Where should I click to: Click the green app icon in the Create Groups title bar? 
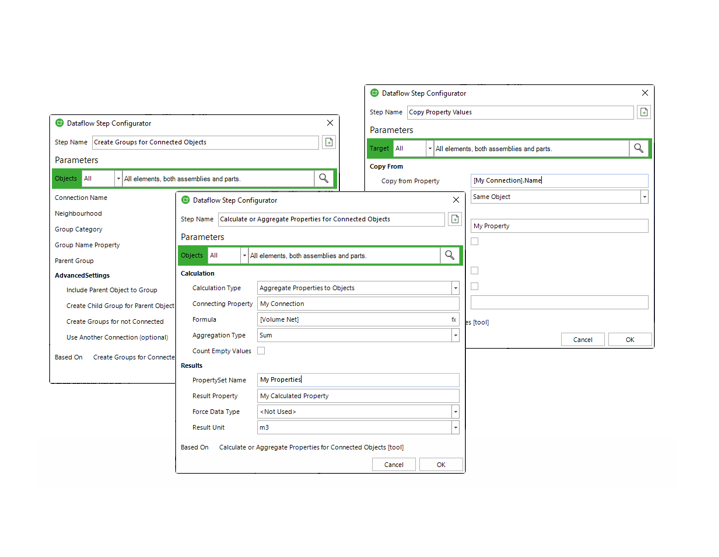click(59, 123)
